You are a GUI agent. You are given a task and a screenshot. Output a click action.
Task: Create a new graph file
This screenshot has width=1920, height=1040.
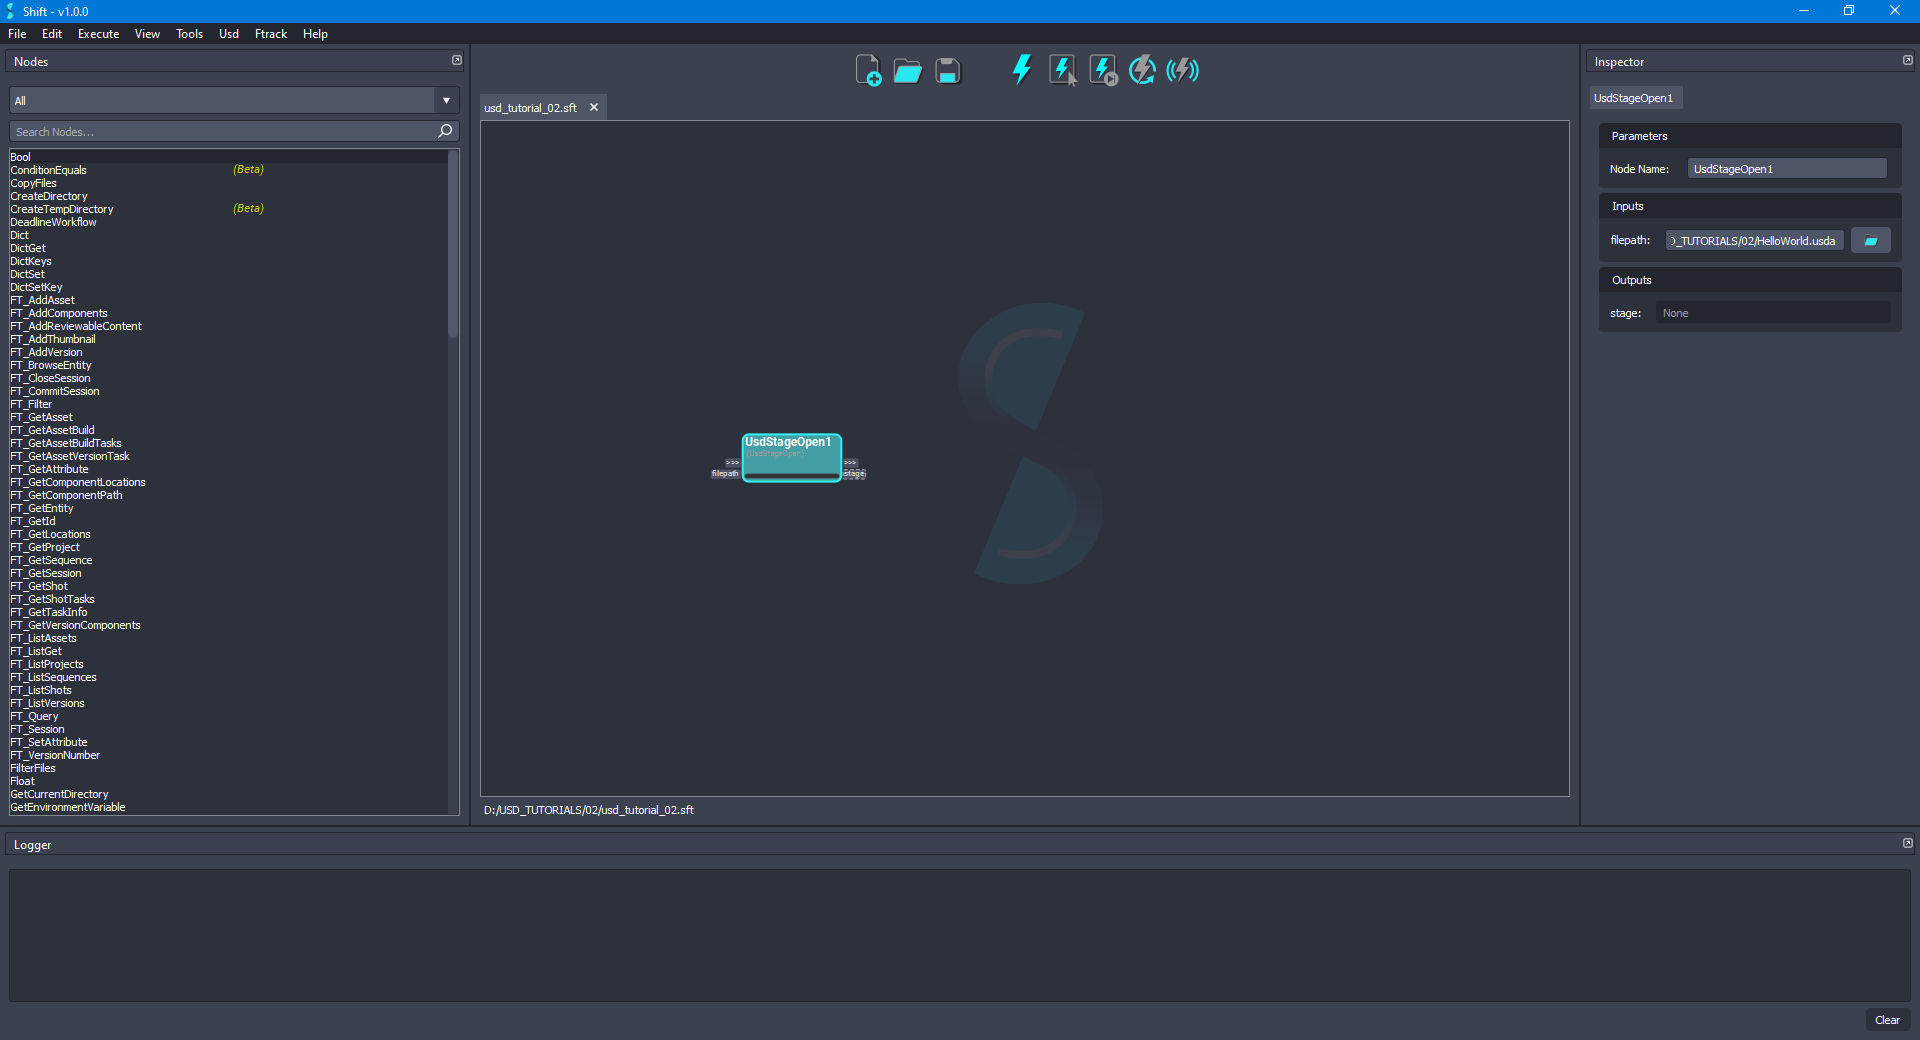pos(868,69)
